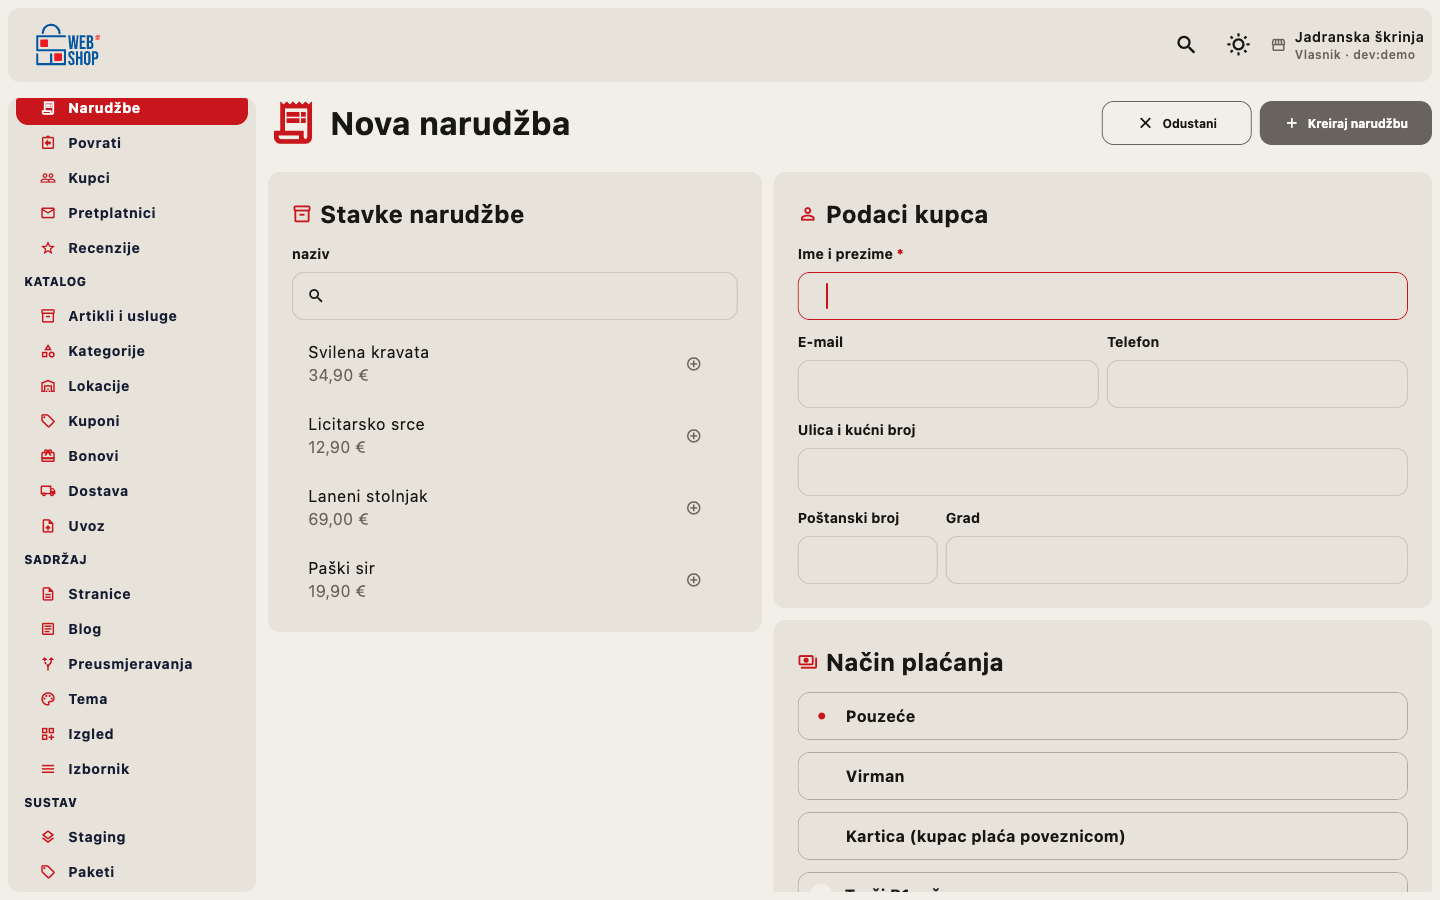1440x900 pixels.
Task: Open Paketi in the sidebar
Action: pyautogui.click(x=132, y=872)
